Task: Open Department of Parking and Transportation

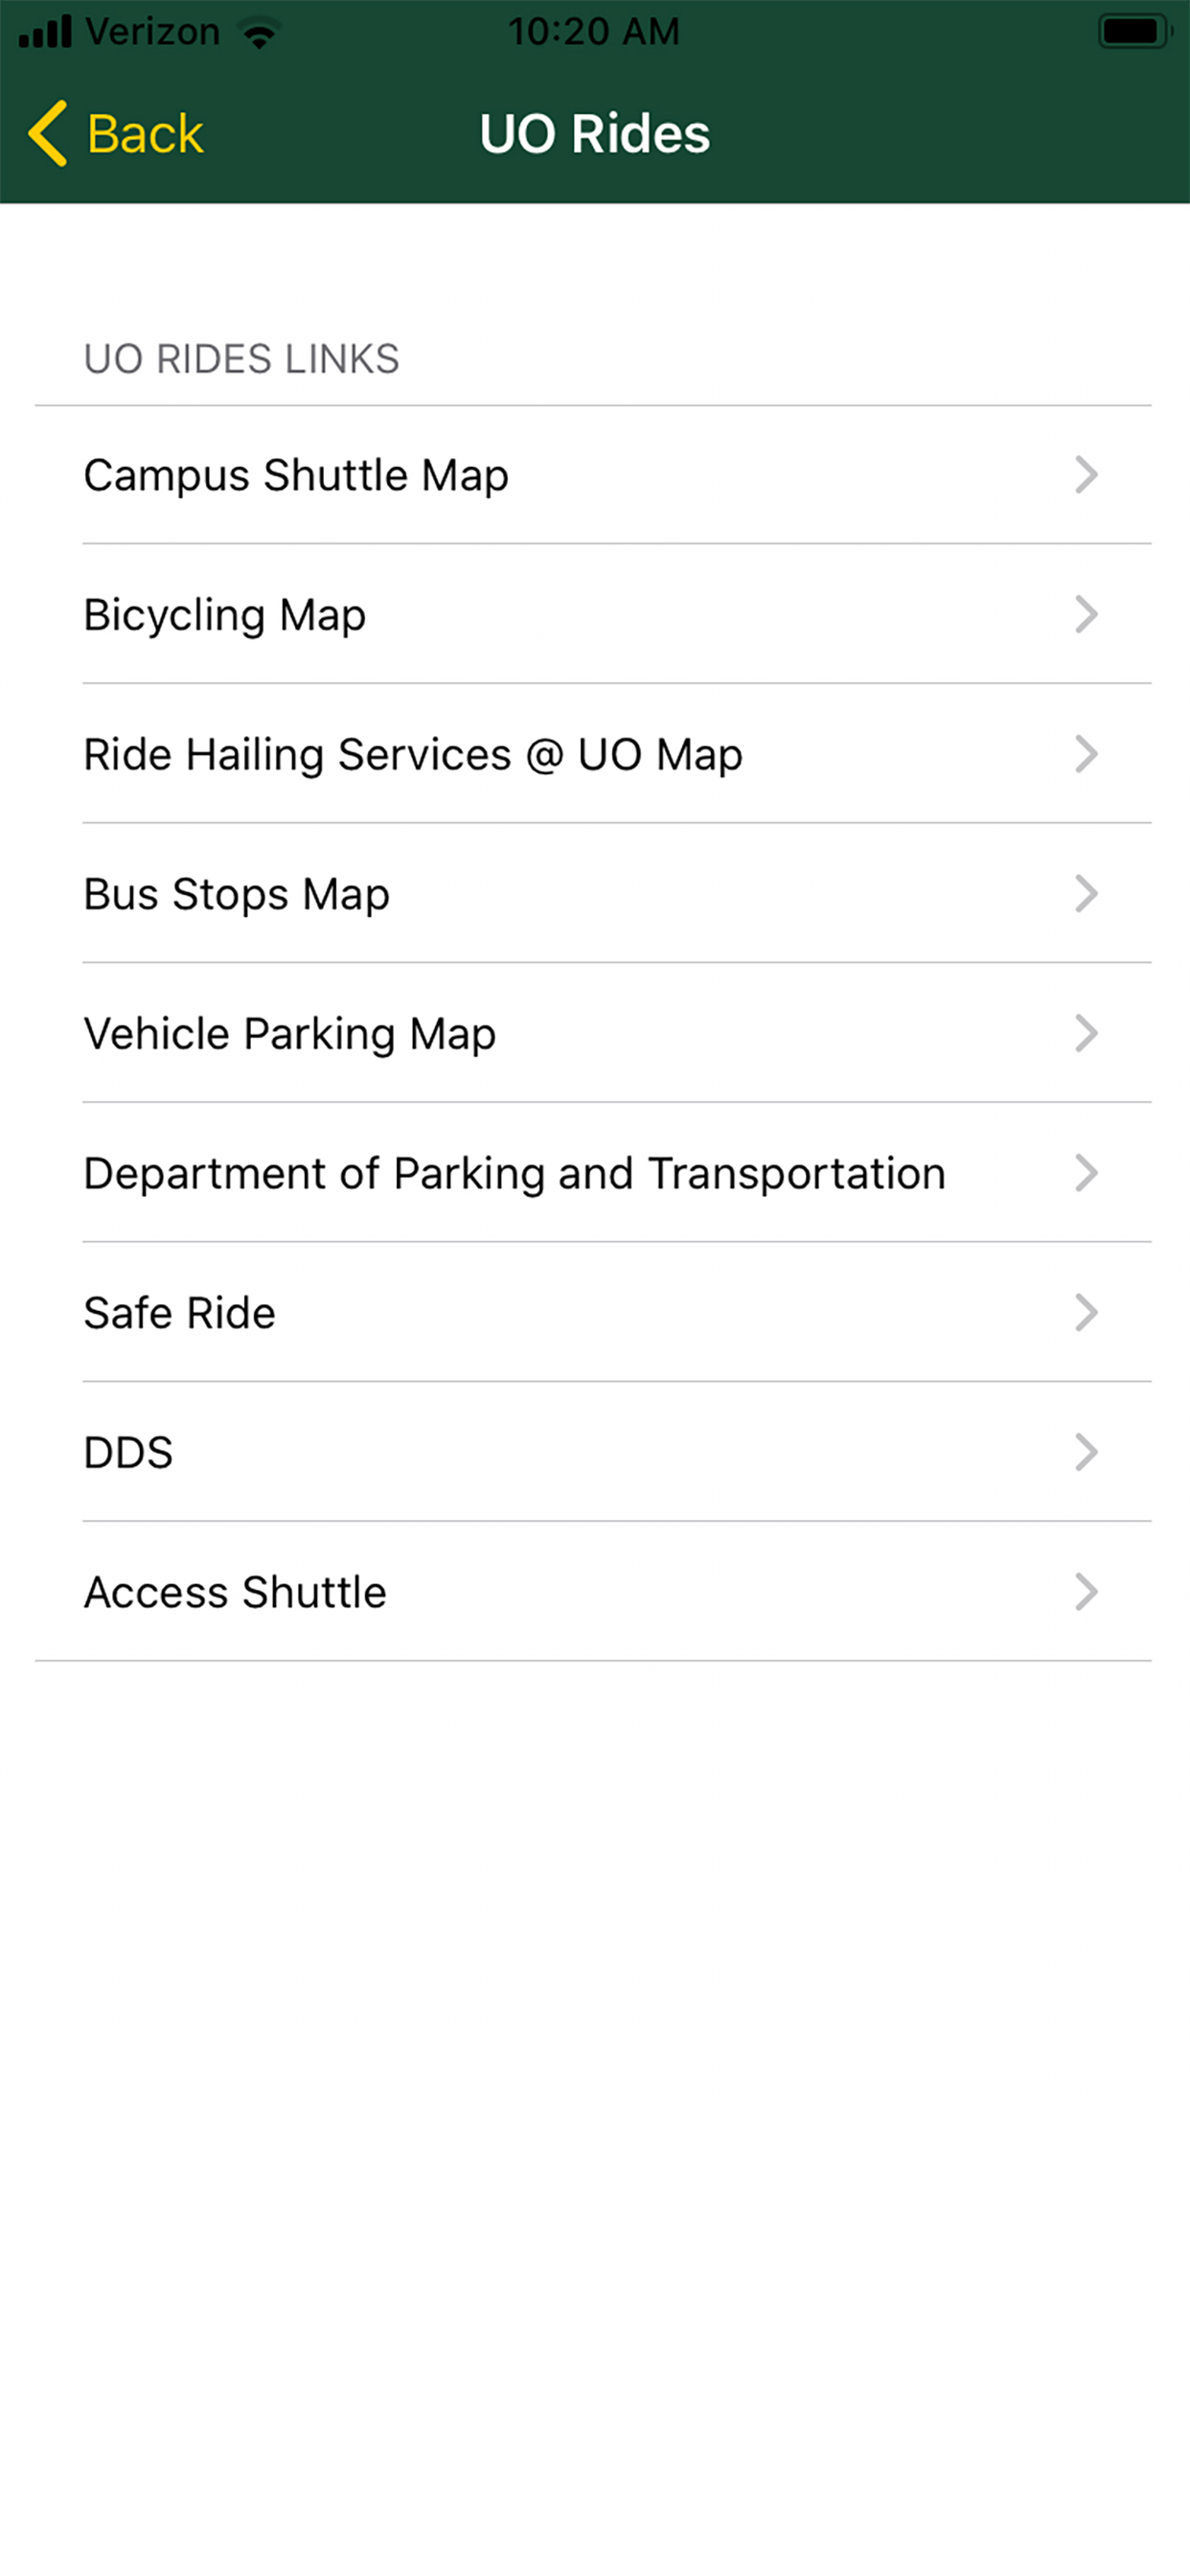Action: (514, 1173)
